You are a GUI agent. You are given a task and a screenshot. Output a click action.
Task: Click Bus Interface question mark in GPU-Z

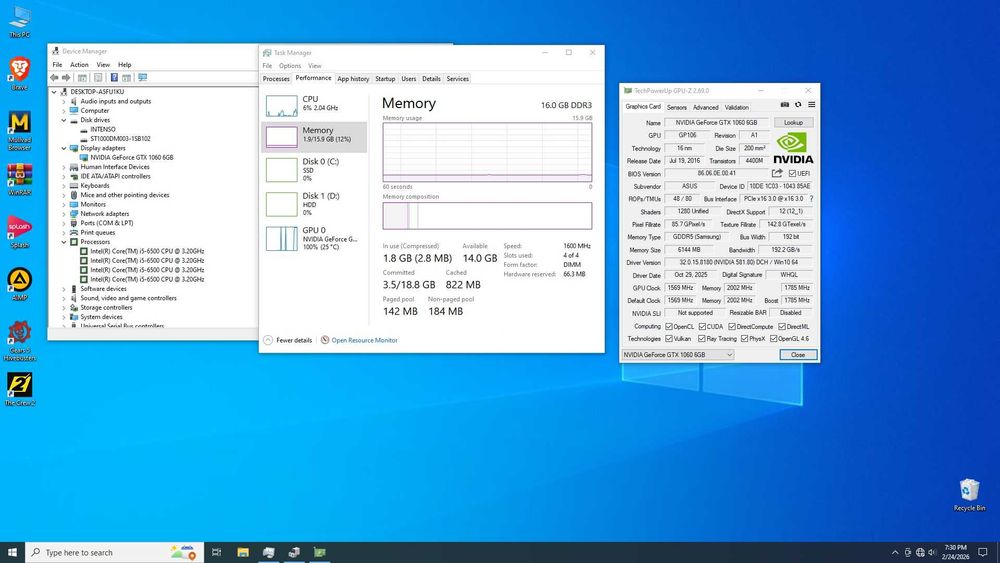tap(811, 199)
